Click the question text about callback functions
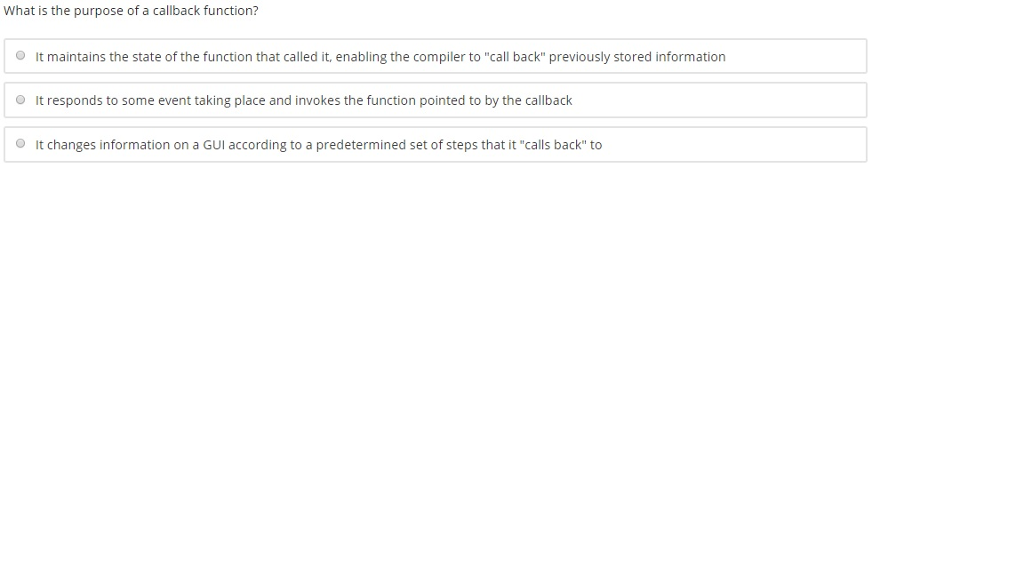 [x=130, y=10]
